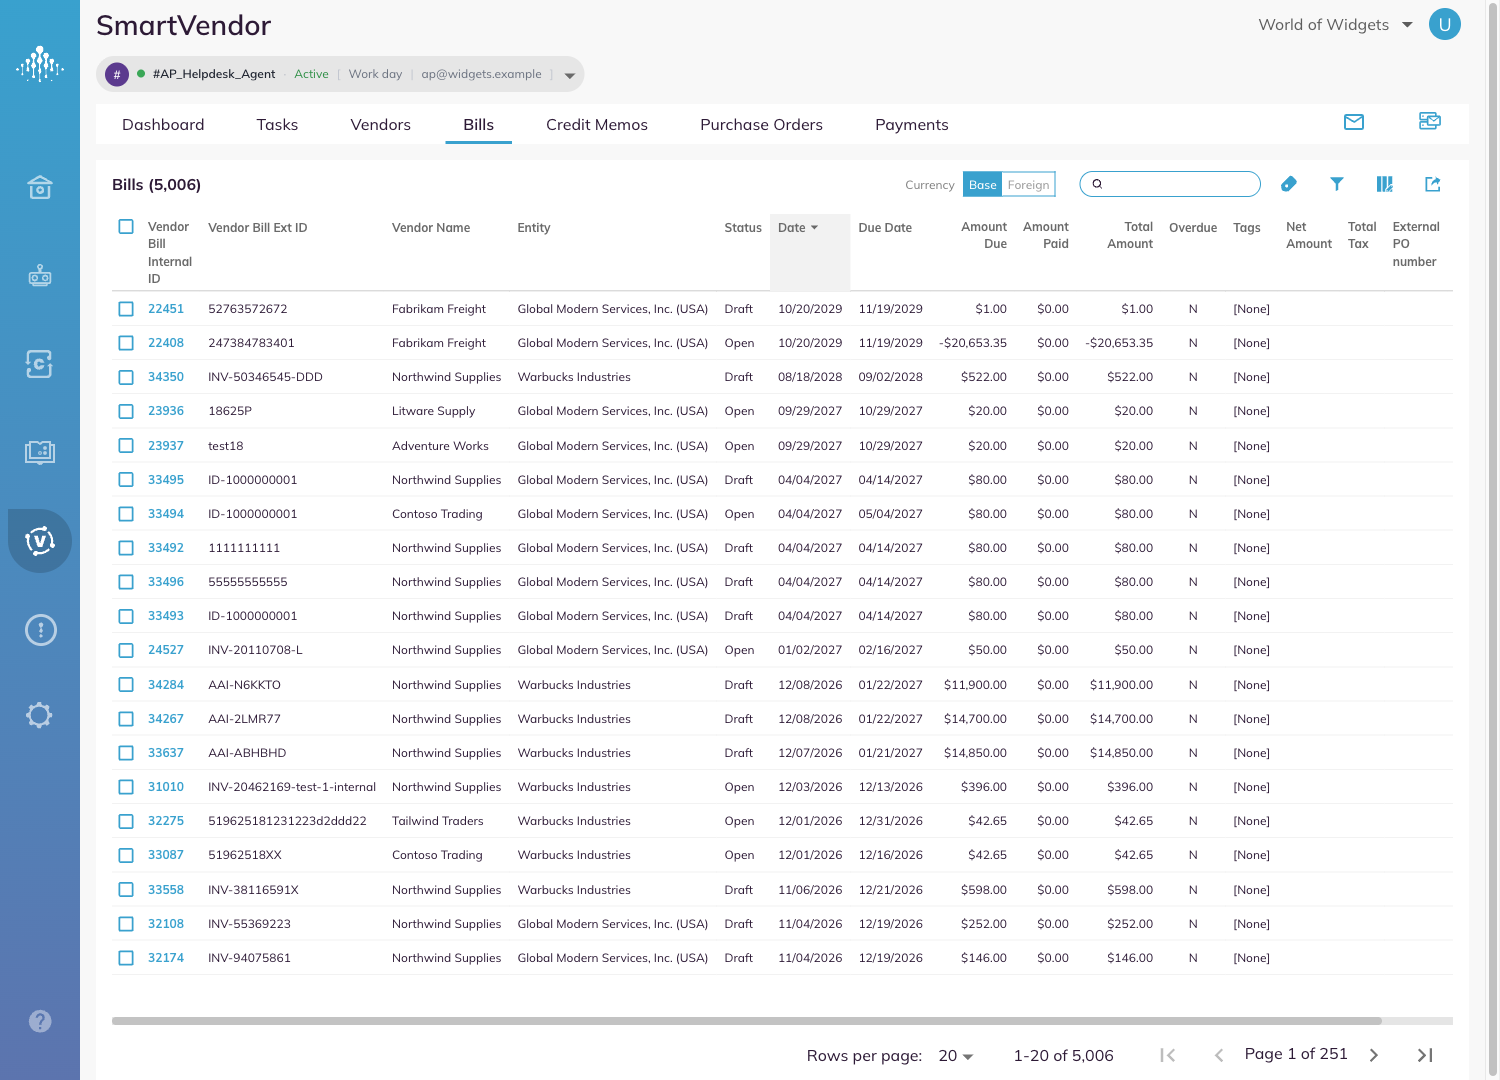This screenshot has height=1080, width=1500.
Task: Select Foreign currency toggle
Action: [x=1028, y=184]
